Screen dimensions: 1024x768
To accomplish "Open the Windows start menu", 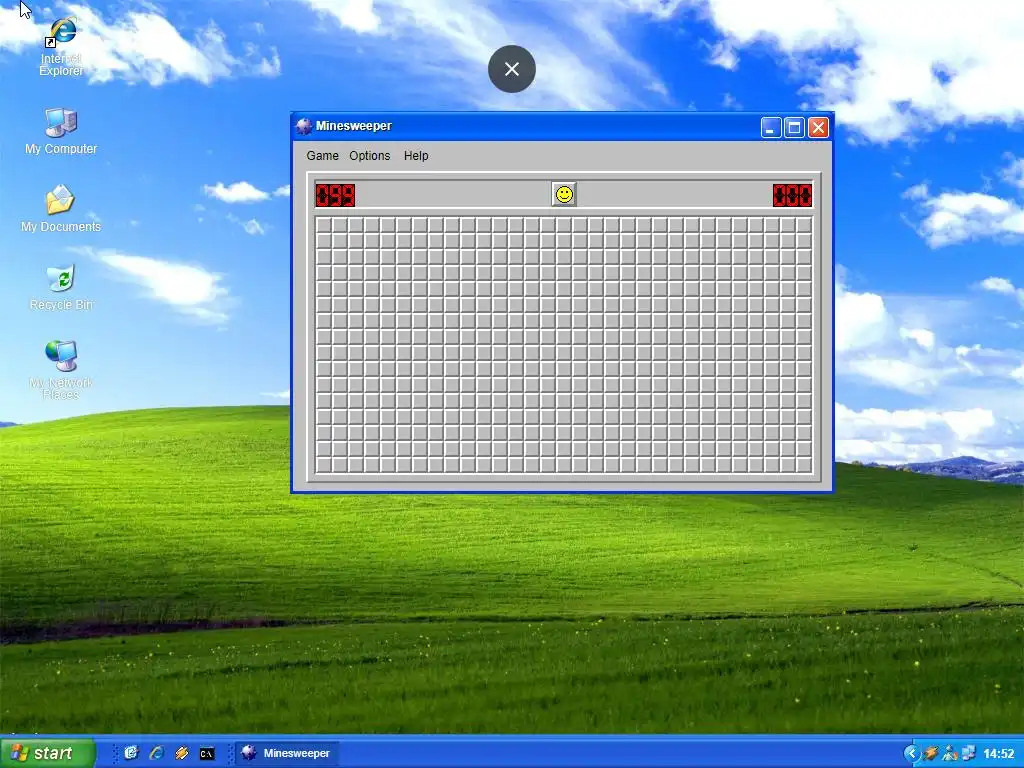I will (47, 753).
